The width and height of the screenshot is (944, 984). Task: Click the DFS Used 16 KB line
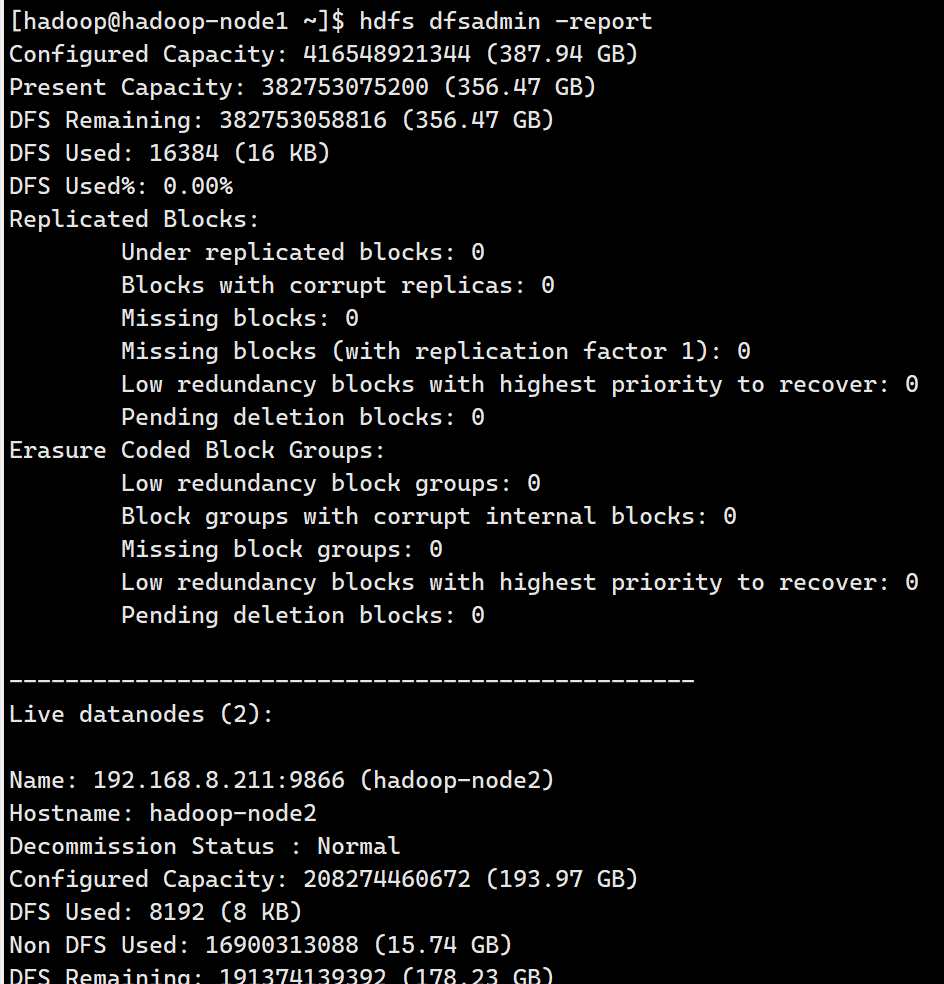point(169,153)
